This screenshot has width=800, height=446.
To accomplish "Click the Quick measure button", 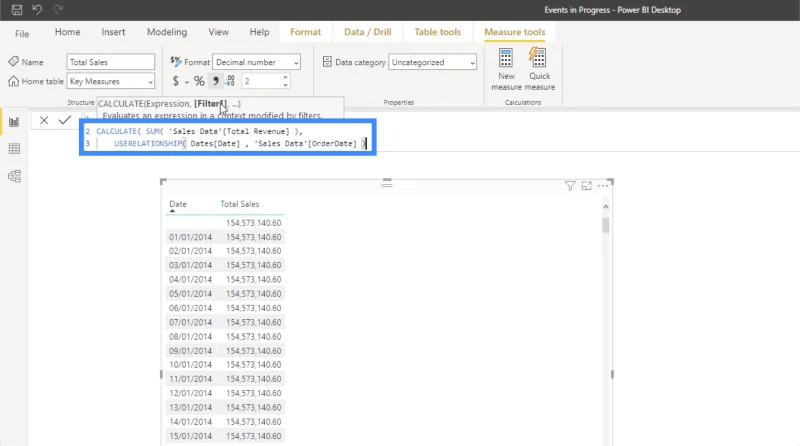I will pyautogui.click(x=539, y=69).
